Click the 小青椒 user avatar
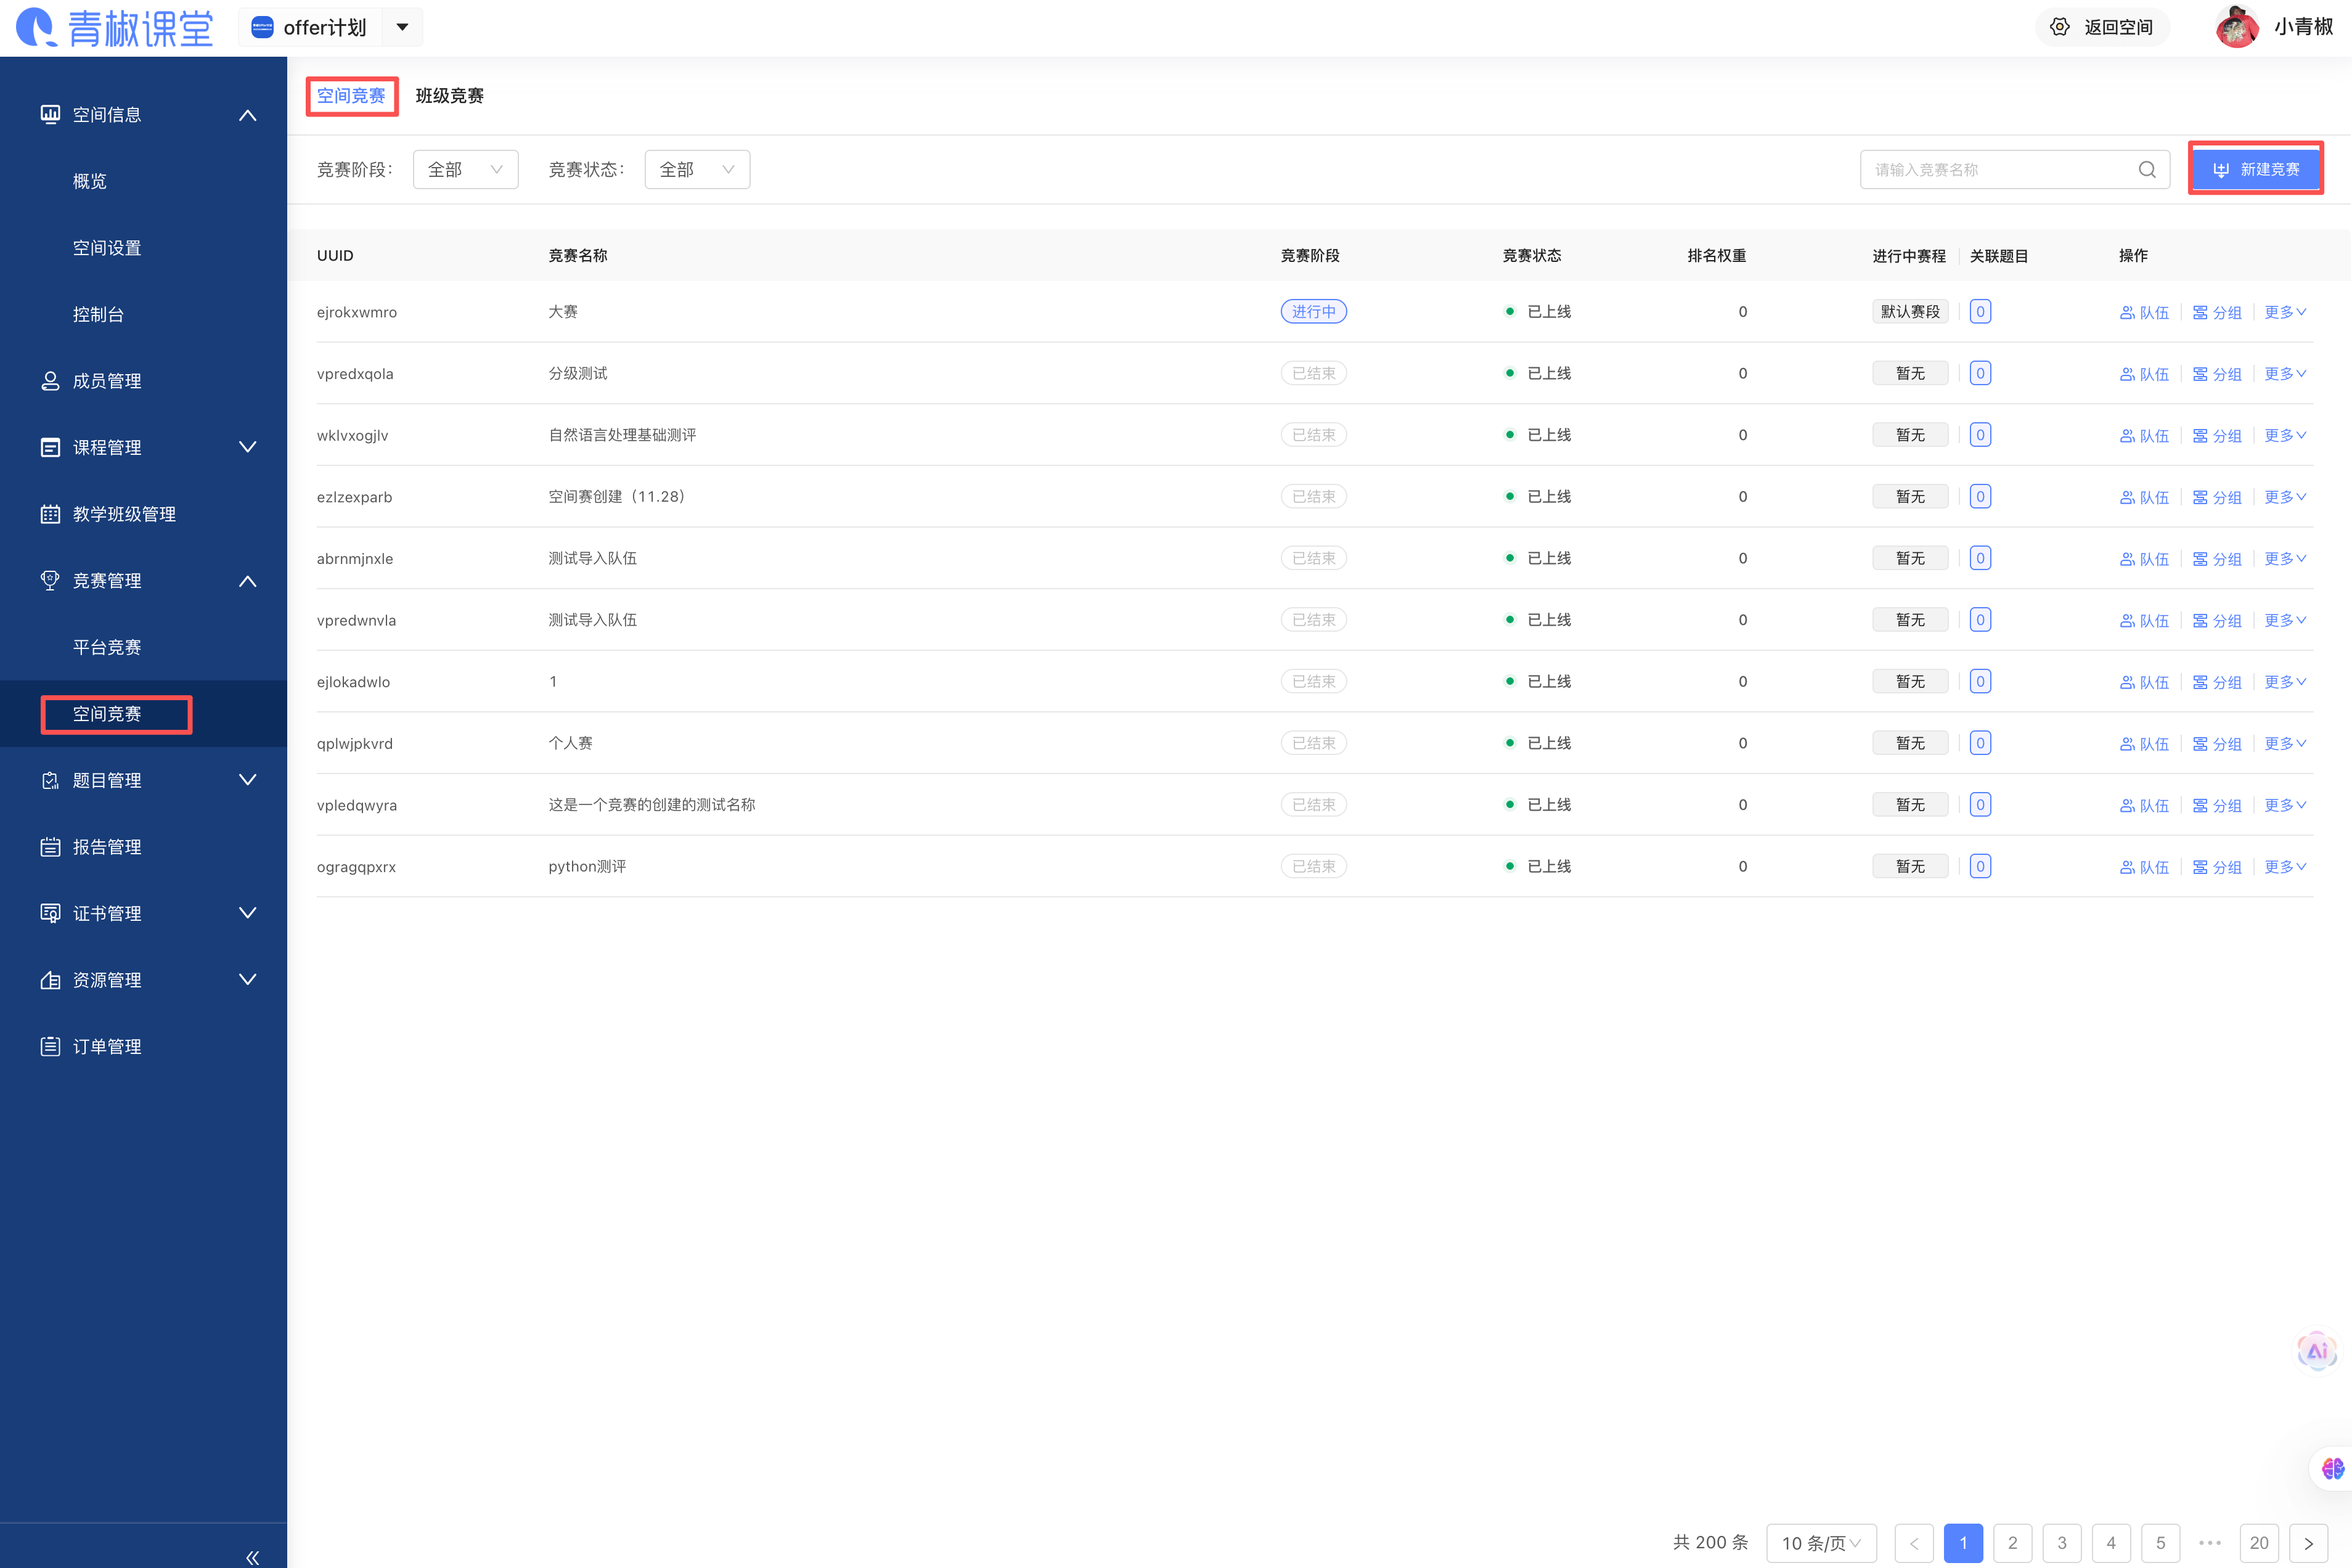Image resolution: width=2352 pixels, height=1568 pixels. (x=2236, y=27)
